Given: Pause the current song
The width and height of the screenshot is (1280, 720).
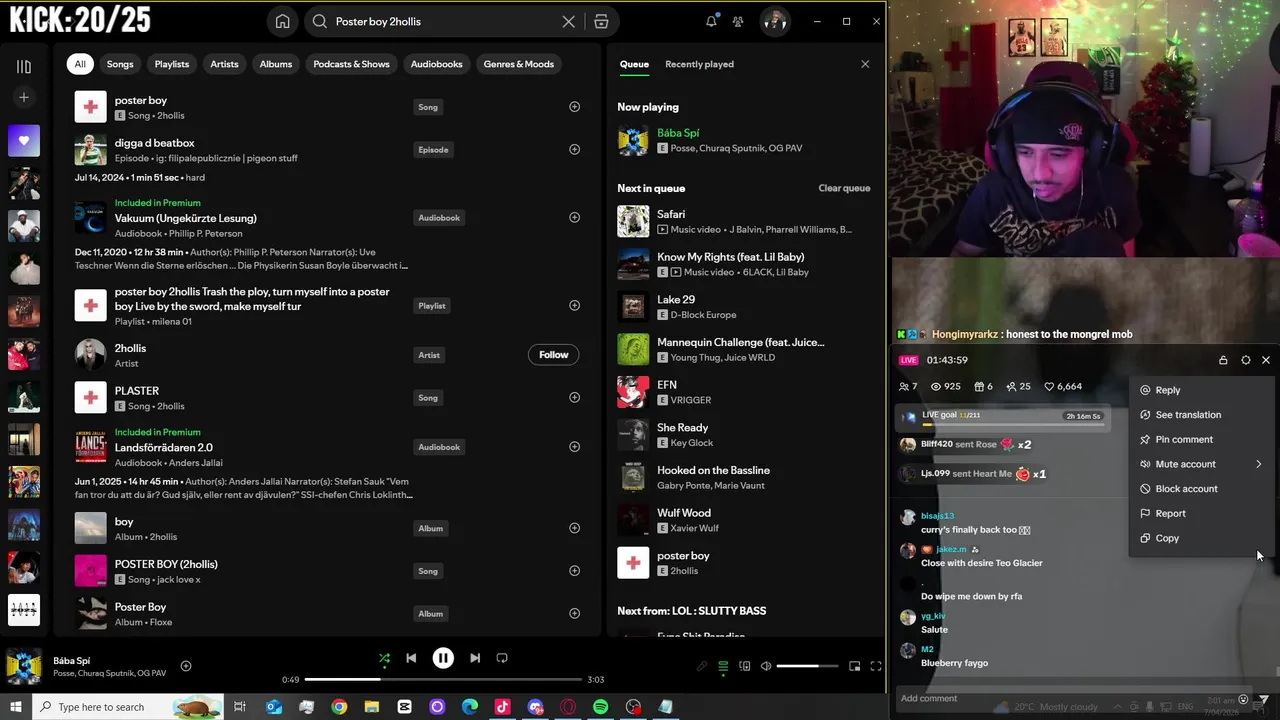Looking at the screenshot, I should pyautogui.click(x=443, y=658).
